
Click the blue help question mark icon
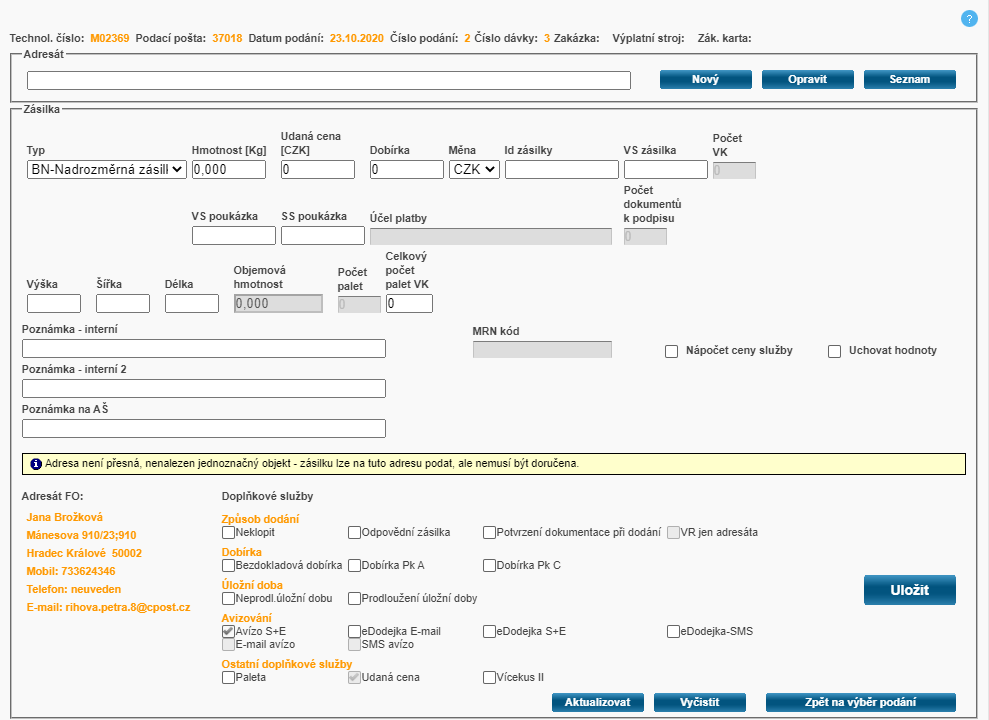tap(968, 19)
